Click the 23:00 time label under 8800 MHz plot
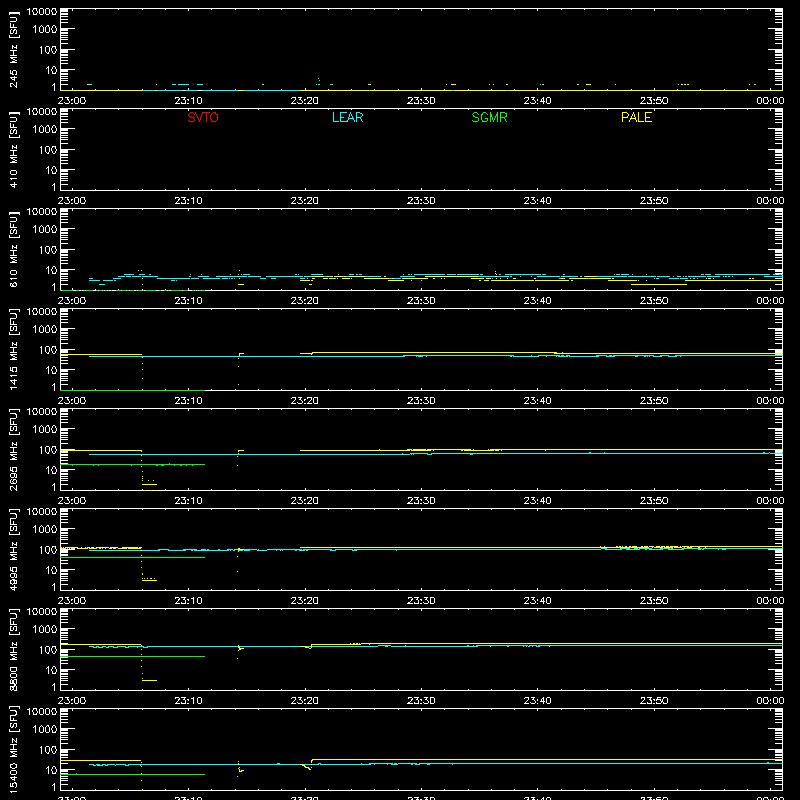 pos(72,701)
